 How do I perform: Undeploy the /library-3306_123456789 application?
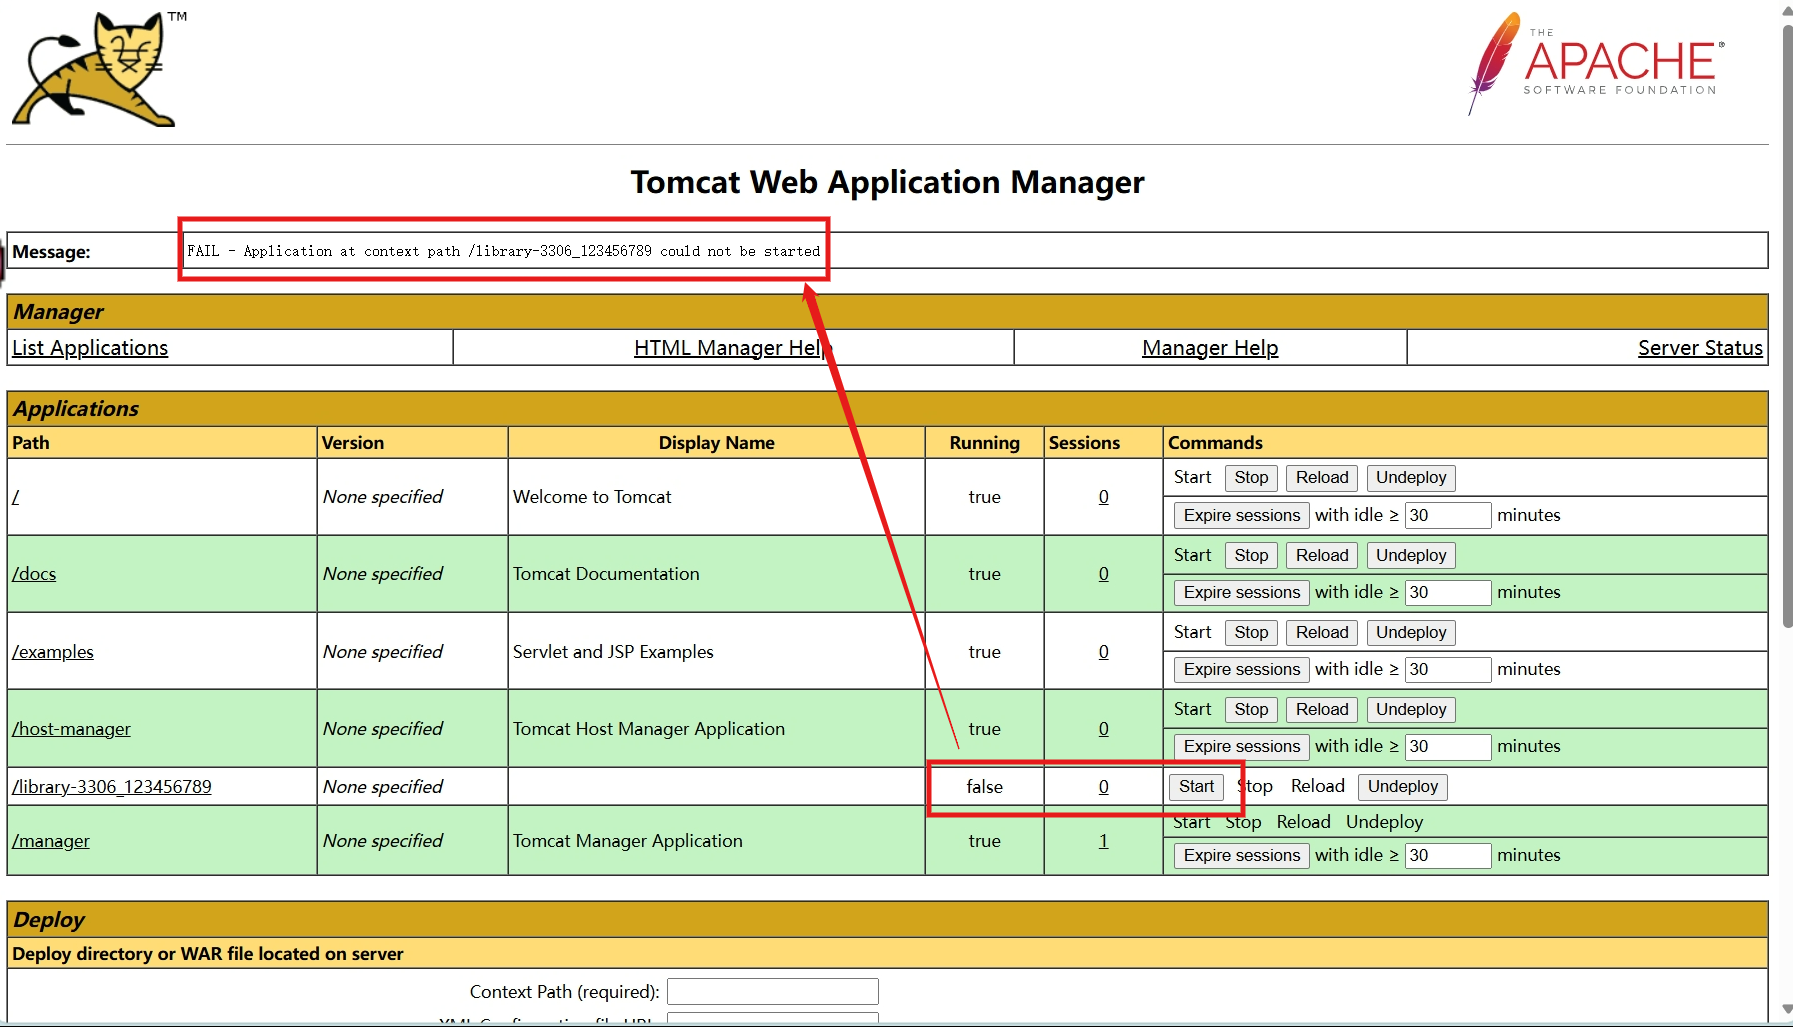(1403, 787)
